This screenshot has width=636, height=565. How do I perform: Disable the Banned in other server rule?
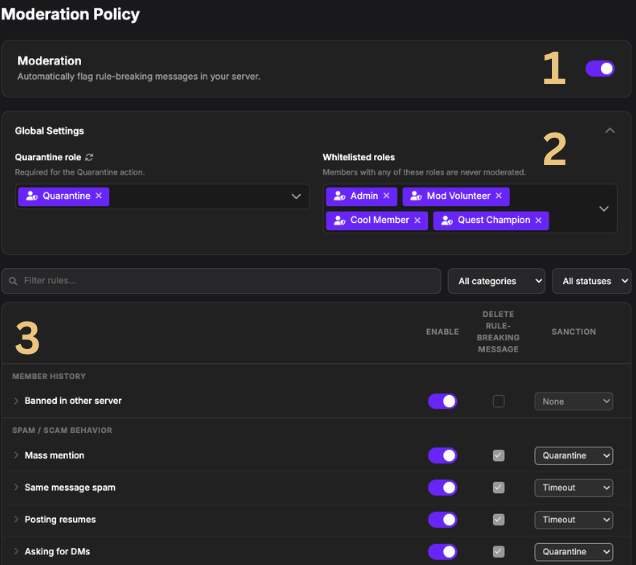pos(443,401)
